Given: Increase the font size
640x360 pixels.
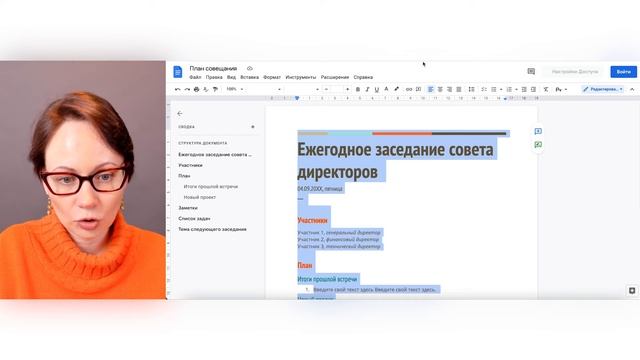Looking at the screenshot, I should [347, 89].
